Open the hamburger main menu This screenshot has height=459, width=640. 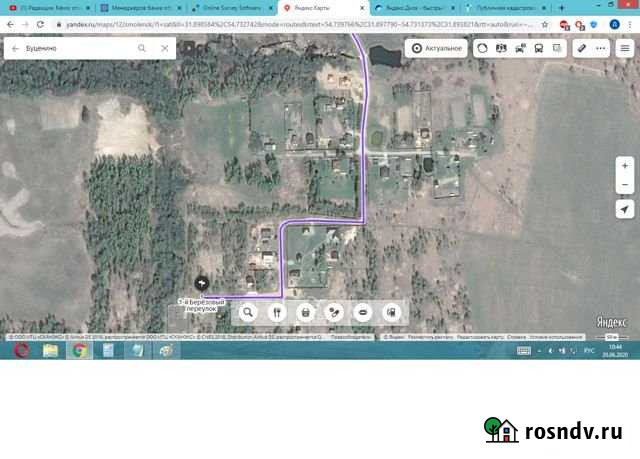point(624,47)
